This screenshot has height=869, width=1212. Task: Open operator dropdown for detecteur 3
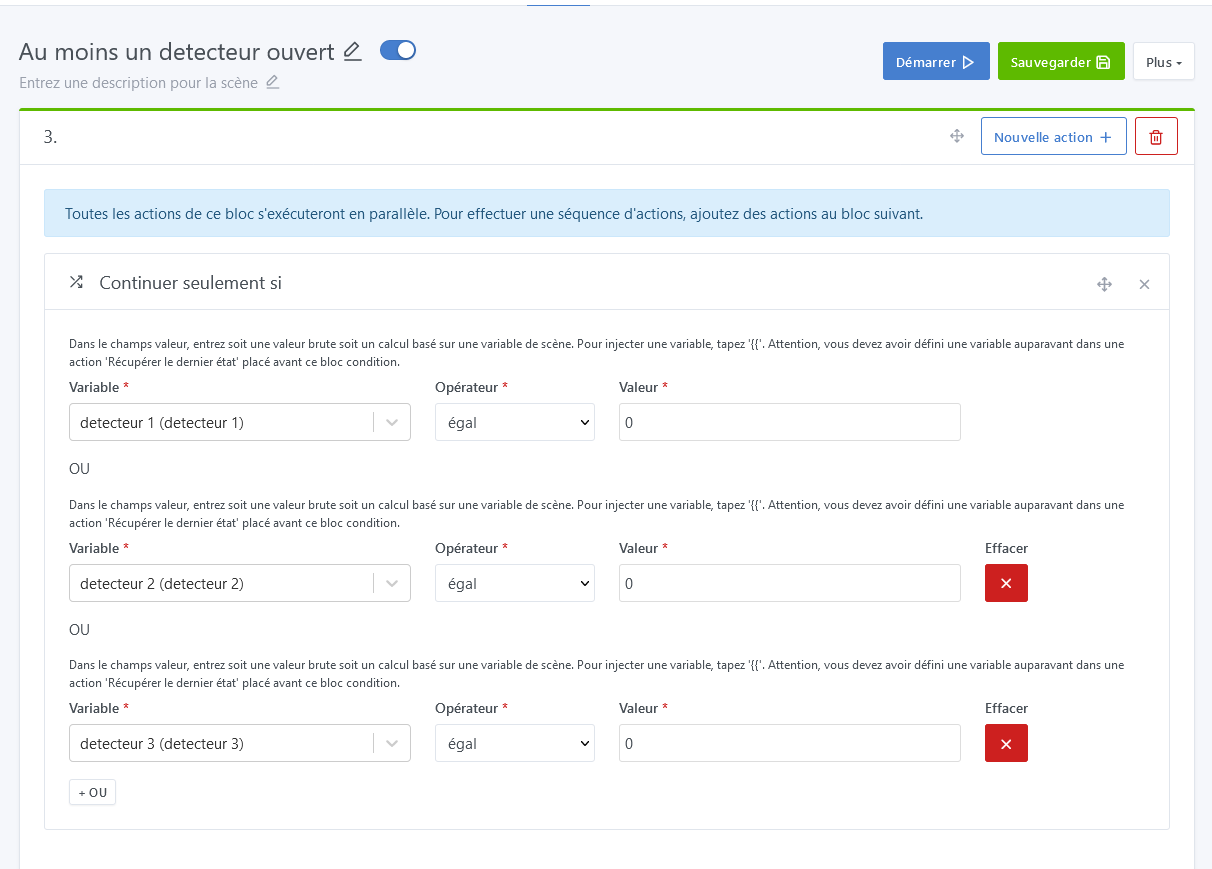tap(514, 743)
